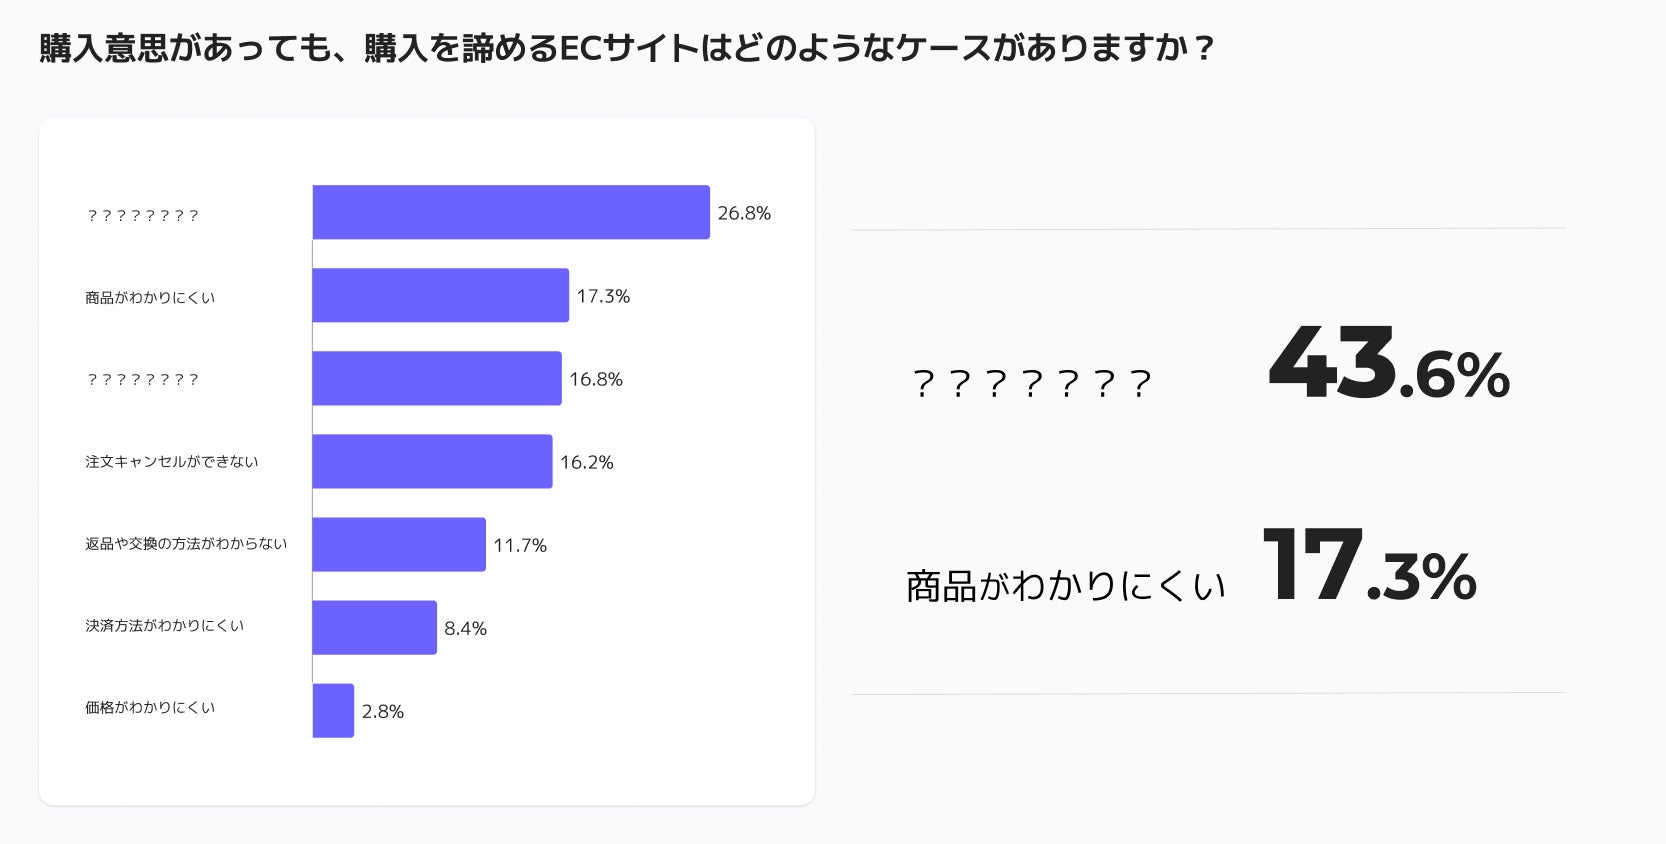1666x844 pixels.
Task: Select the 16.2% value label
Action: tap(587, 462)
